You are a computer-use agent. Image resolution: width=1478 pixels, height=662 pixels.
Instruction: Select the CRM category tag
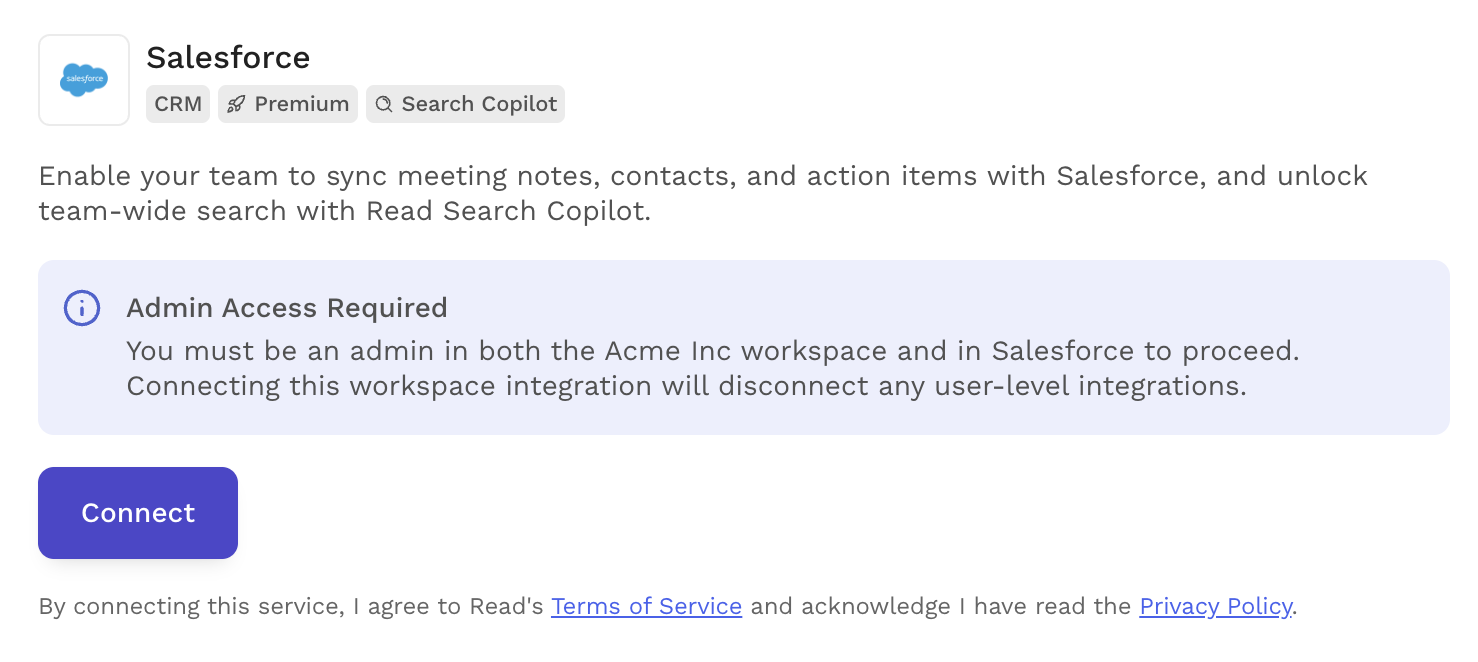[x=178, y=104]
